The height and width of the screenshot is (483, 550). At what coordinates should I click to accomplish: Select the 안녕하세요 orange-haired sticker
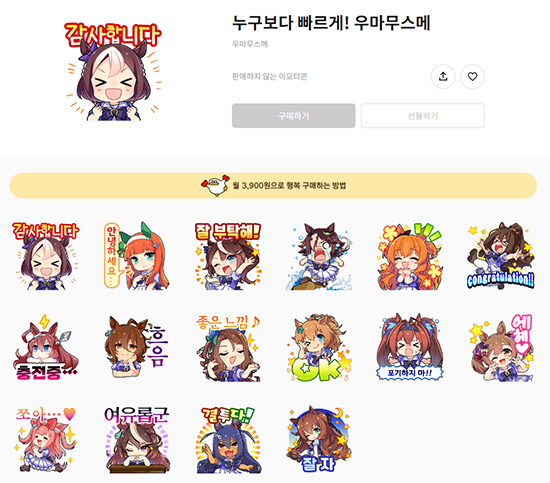point(137,256)
